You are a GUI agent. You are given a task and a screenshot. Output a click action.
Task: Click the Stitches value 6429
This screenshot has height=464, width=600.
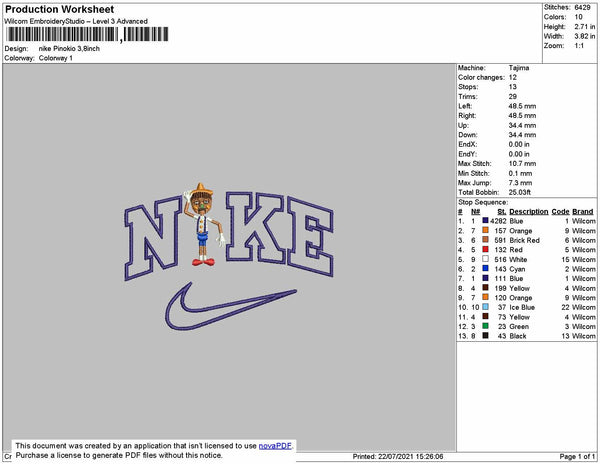coord(582,7)
